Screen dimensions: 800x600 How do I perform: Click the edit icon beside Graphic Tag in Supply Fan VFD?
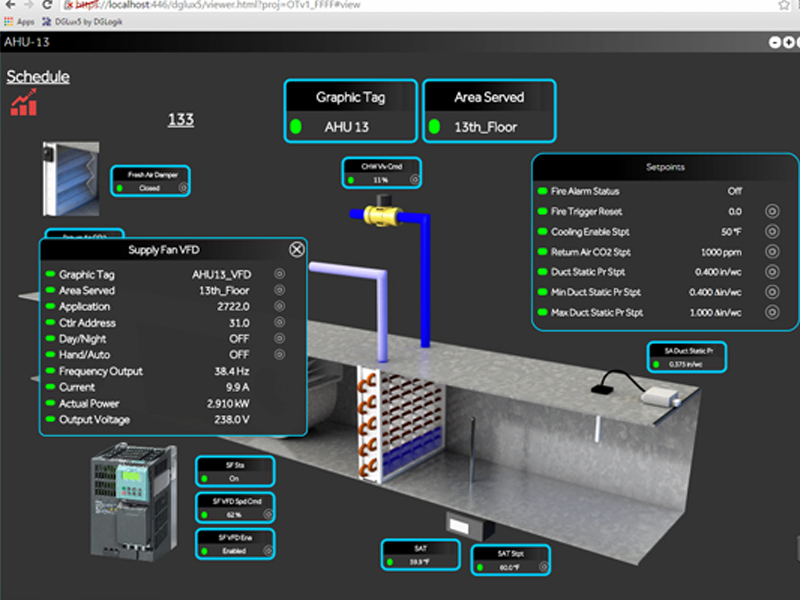[x=279, y=275]
